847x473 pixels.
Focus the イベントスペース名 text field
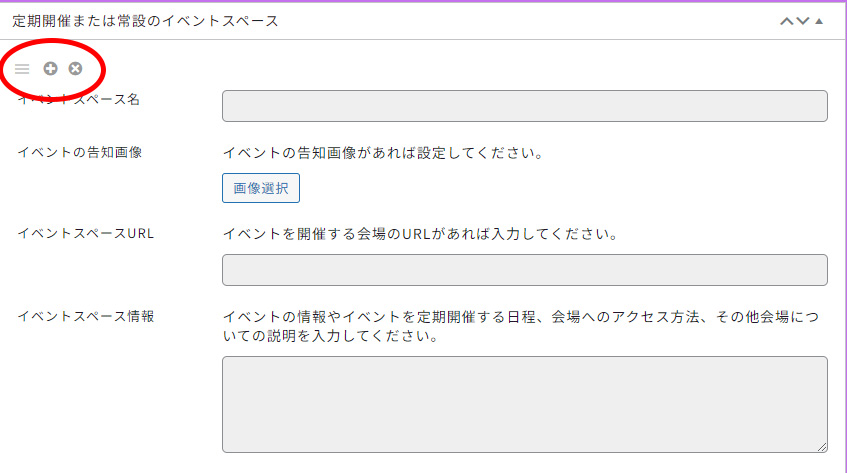click(524, 106)
